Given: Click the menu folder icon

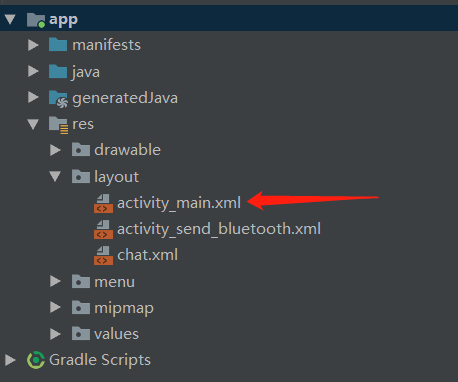Looking at the screenshot, I should [81, 281].
